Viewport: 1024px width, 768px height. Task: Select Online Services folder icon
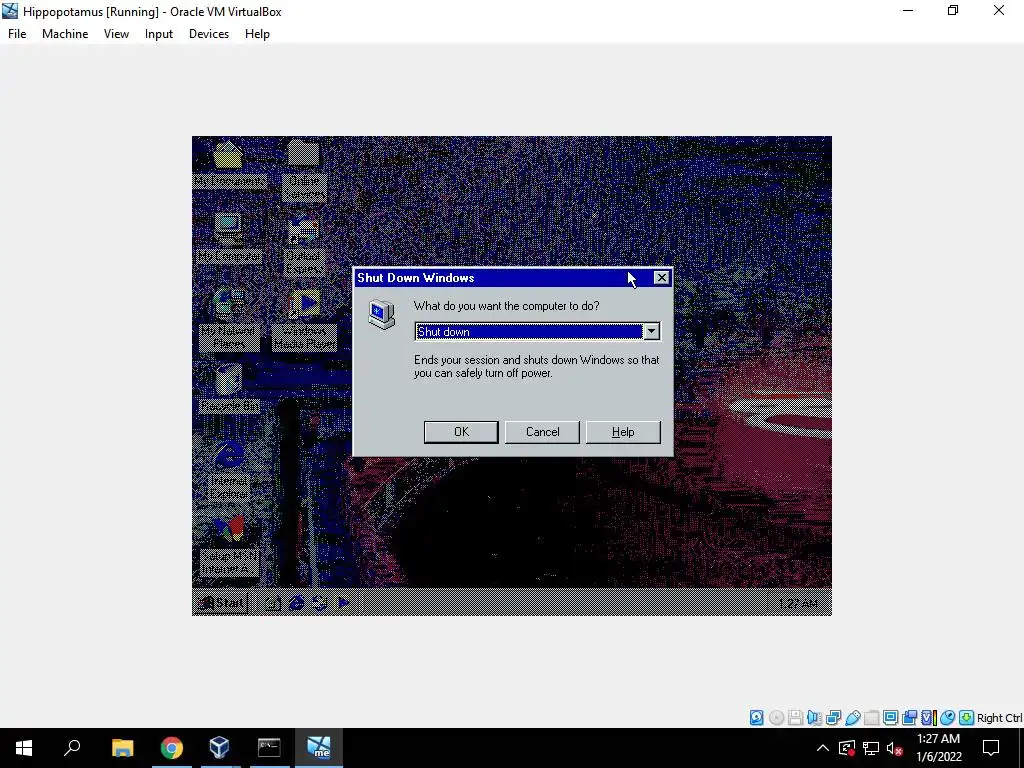(304, 172)
